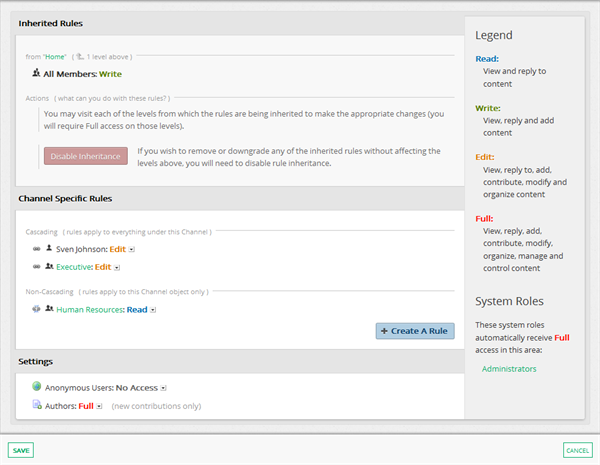Save the permission changes
This screenshot has height=465, width=600.
(21, 450)
